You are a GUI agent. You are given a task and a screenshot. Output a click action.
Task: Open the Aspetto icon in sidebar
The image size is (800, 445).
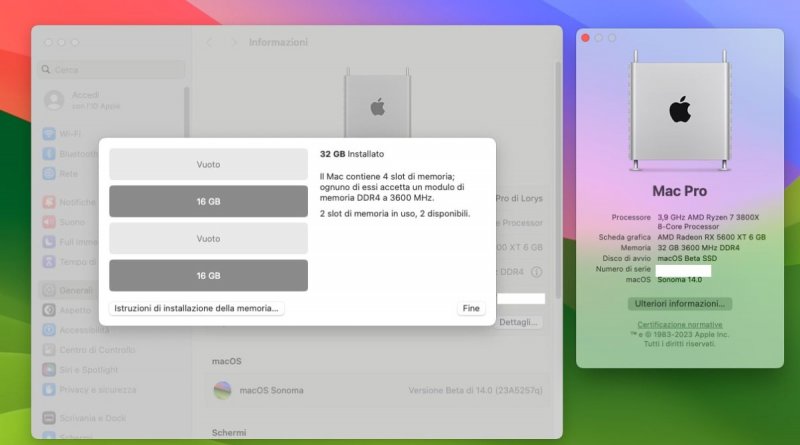(x=48, y=310)
